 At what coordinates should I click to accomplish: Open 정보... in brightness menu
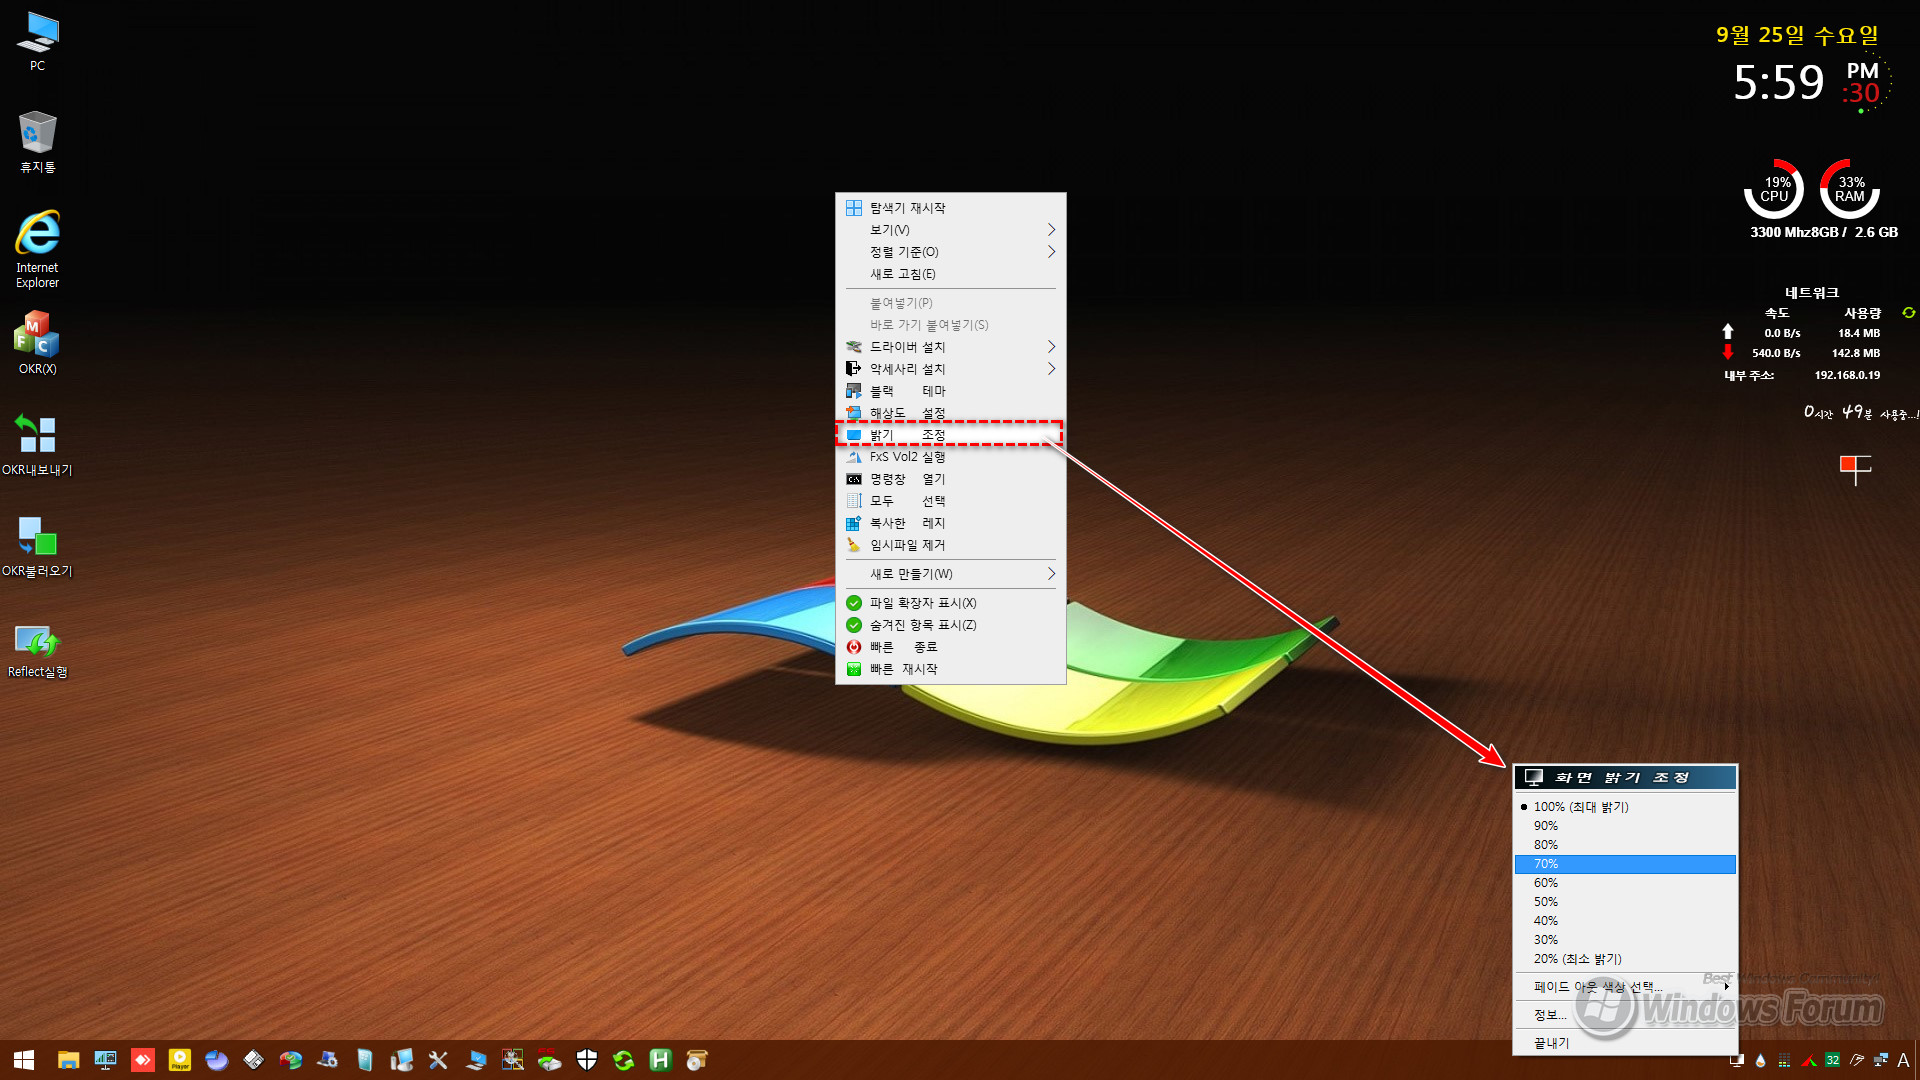tap(1625, 1015)
